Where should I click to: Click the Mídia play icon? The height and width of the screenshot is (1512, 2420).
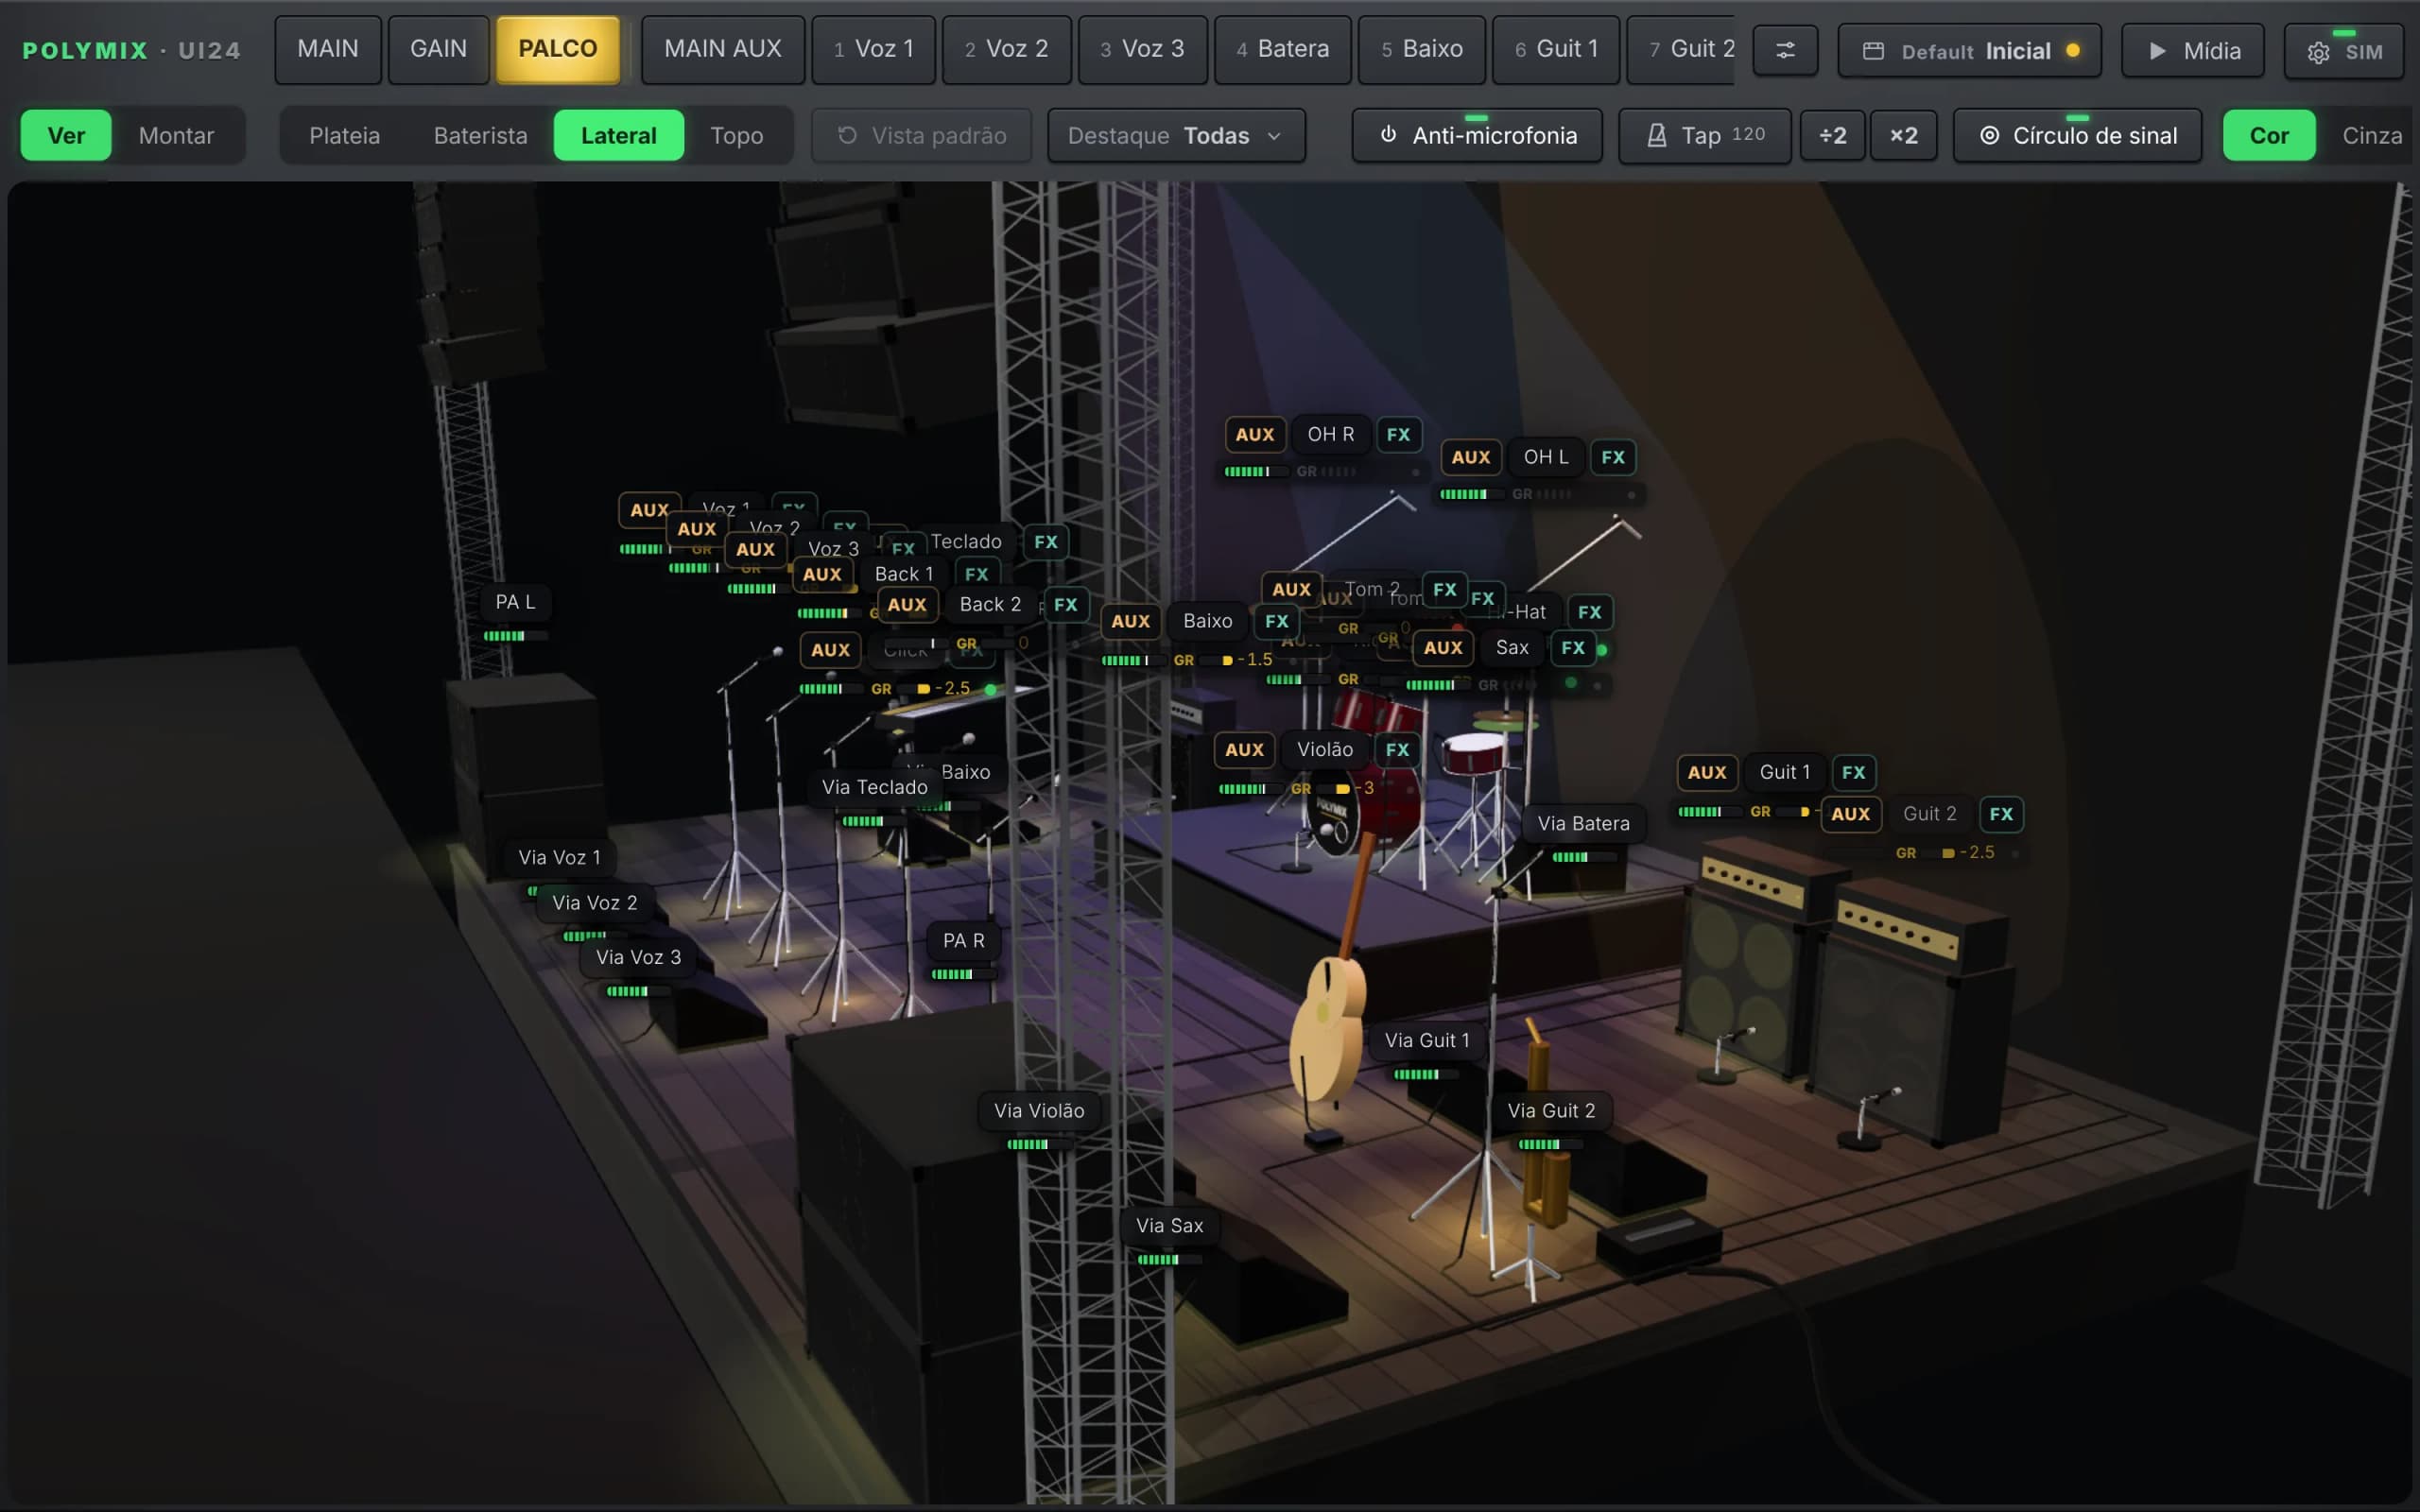tap(2157, 50)
